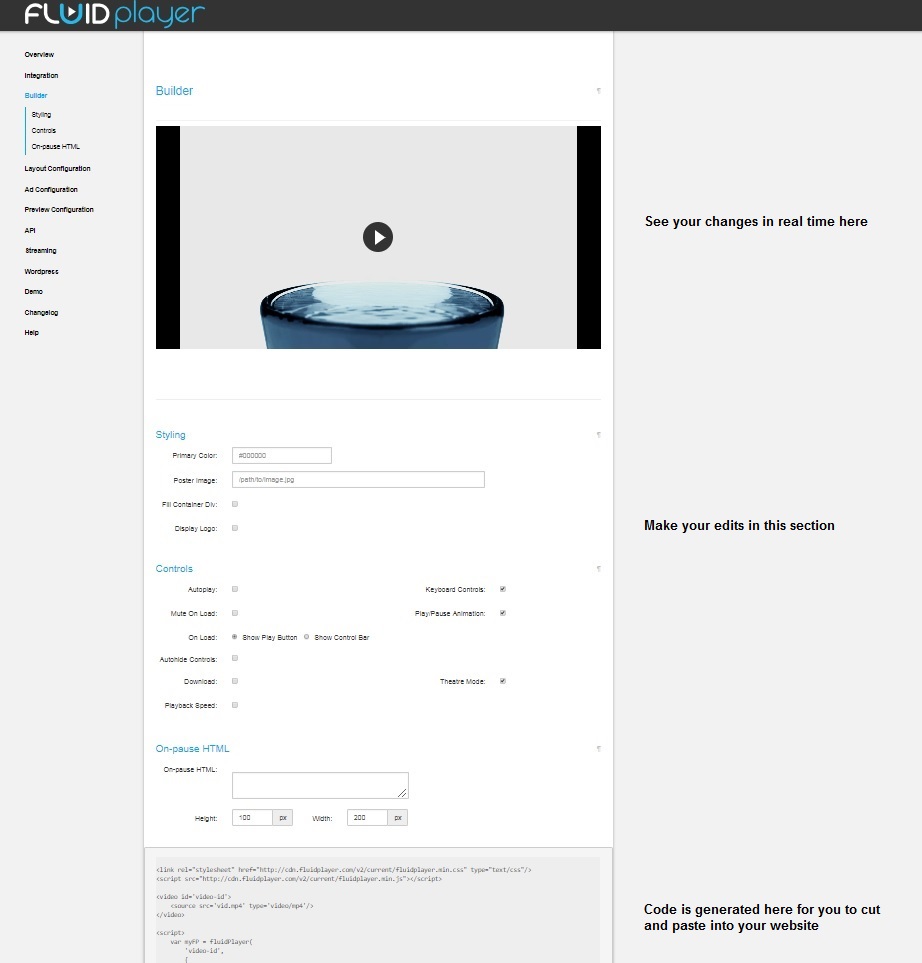
Task: Open the Integration section in sidebar
Action: [x=41, y=76]
